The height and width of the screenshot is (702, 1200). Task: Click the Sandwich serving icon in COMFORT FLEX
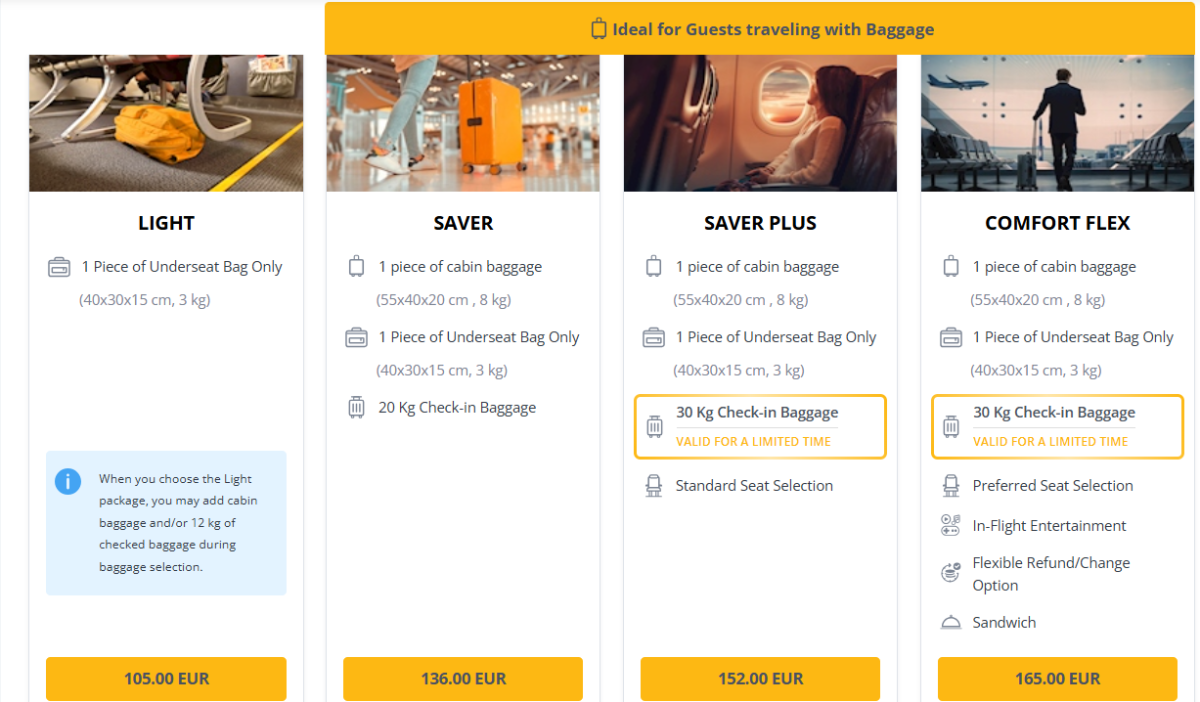(x=951, y=621)
